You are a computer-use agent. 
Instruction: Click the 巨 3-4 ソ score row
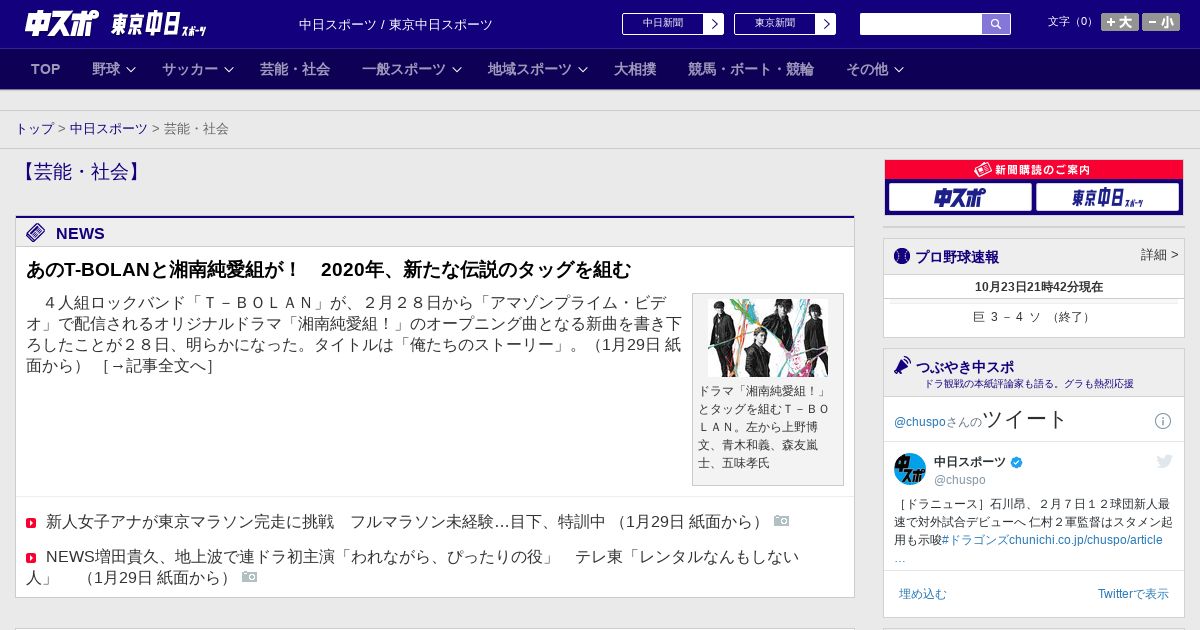(1034, 317)
